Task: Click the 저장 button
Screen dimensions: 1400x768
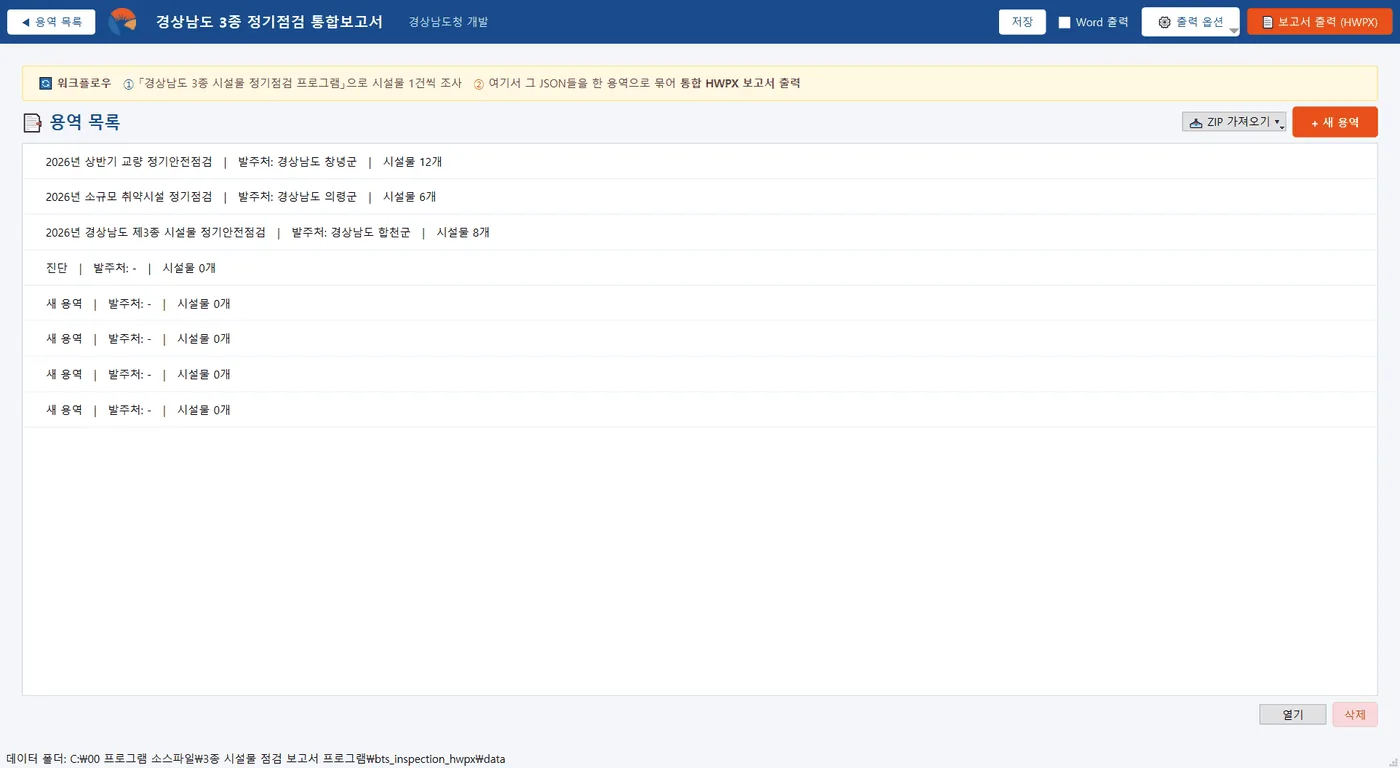Action: [x=1022, y=22]
